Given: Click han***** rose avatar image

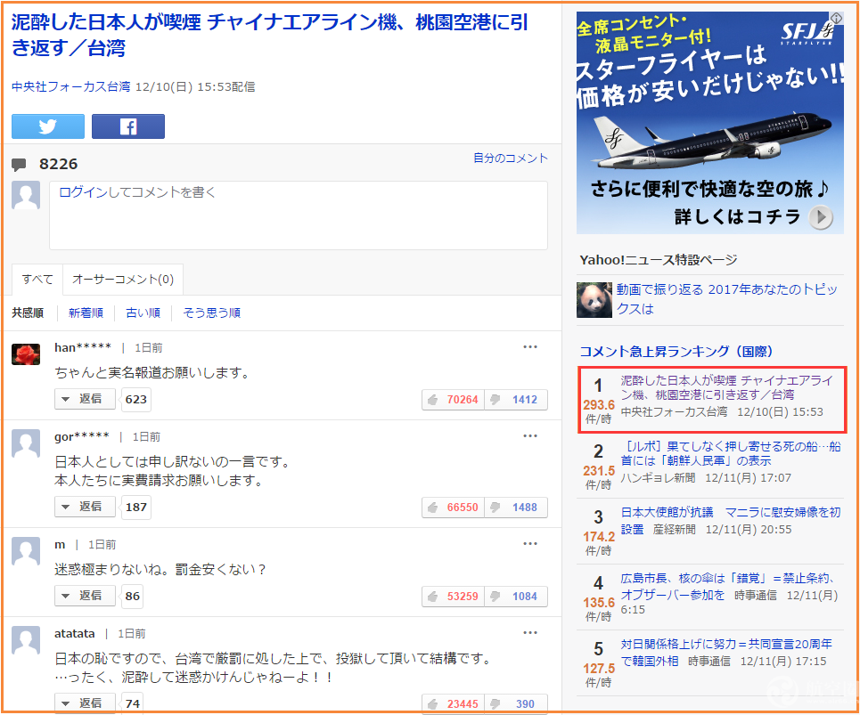Looking at the screenshot, I should pos(26,354).
